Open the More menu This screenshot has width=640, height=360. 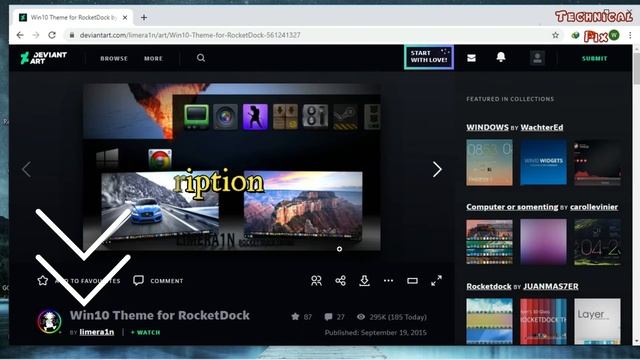[153, 58]
